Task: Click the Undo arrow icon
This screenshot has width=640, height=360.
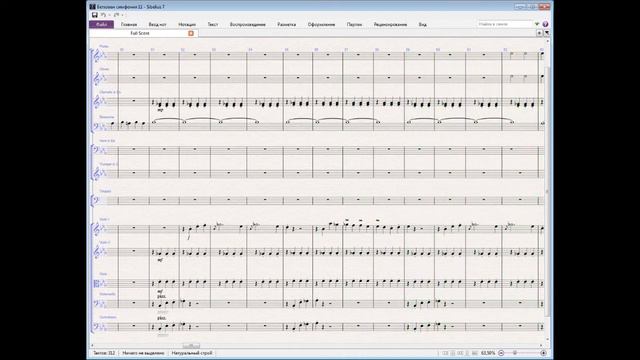Action: pos(104,15)
